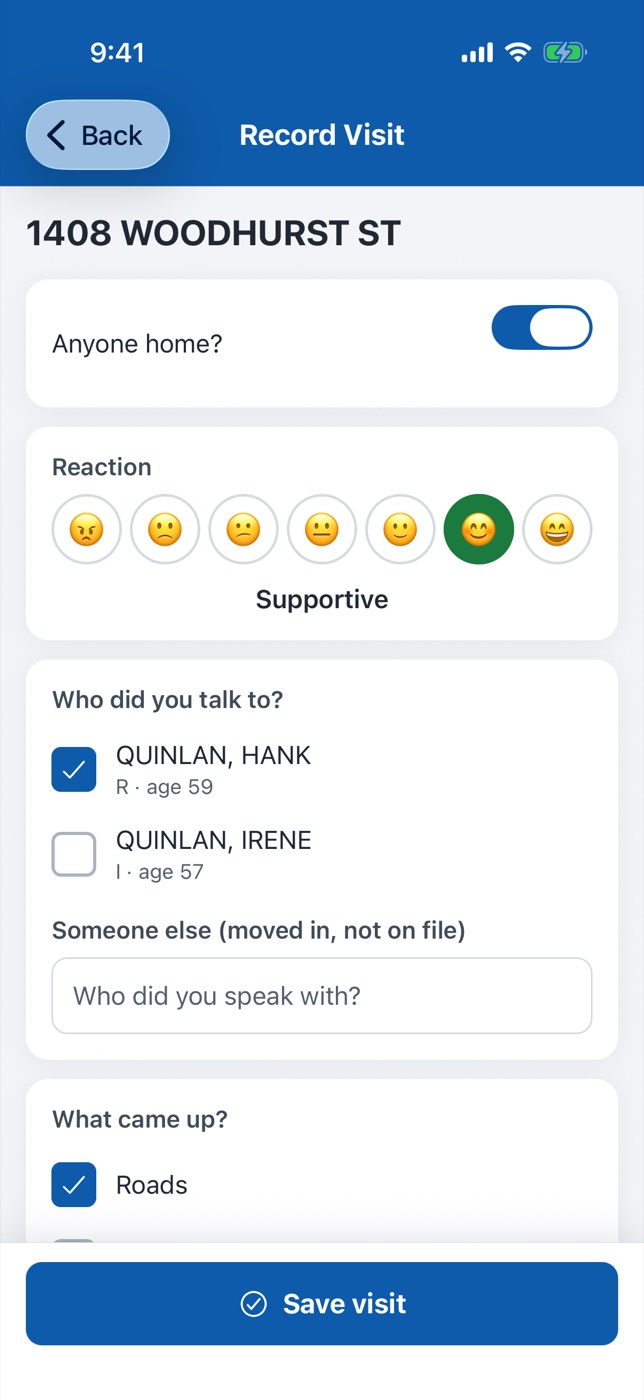Image resolution: width=644 pixels, height=1400 pixels.
Task: Choose the grinning face reaction
Action: point(557,529)
